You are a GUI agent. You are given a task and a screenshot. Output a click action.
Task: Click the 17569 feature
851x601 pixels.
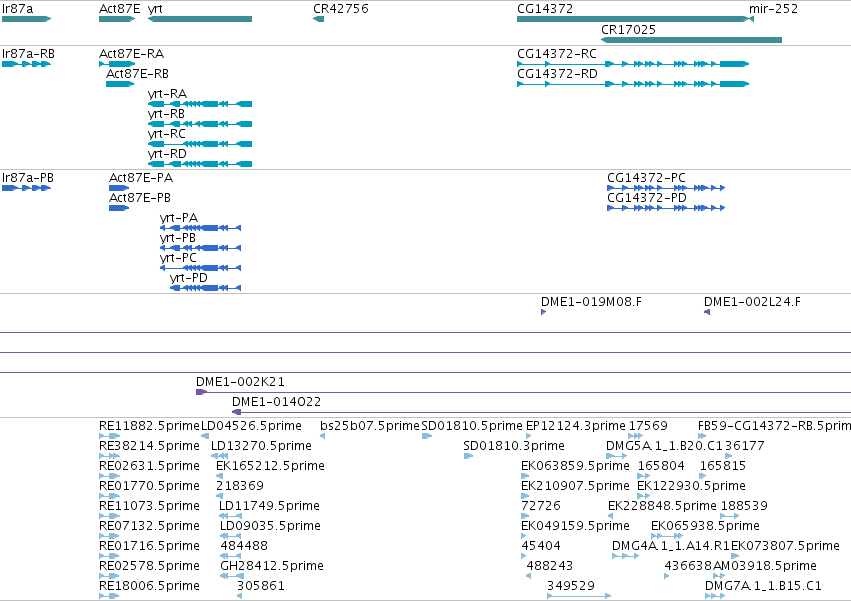click(x=636, y=436)
